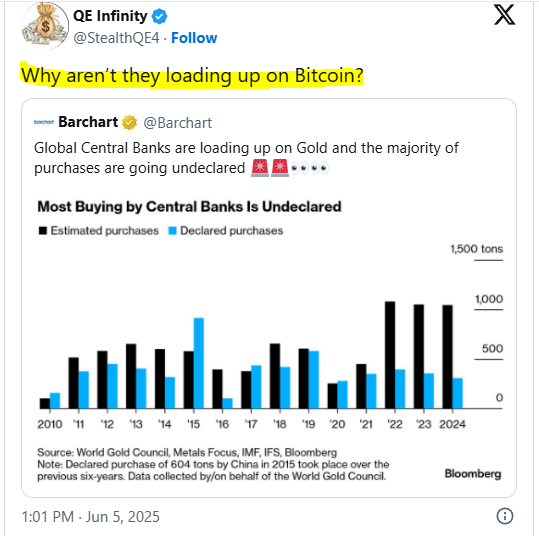
Task: Click the first red siren emoji
Action: coord(260,168)
